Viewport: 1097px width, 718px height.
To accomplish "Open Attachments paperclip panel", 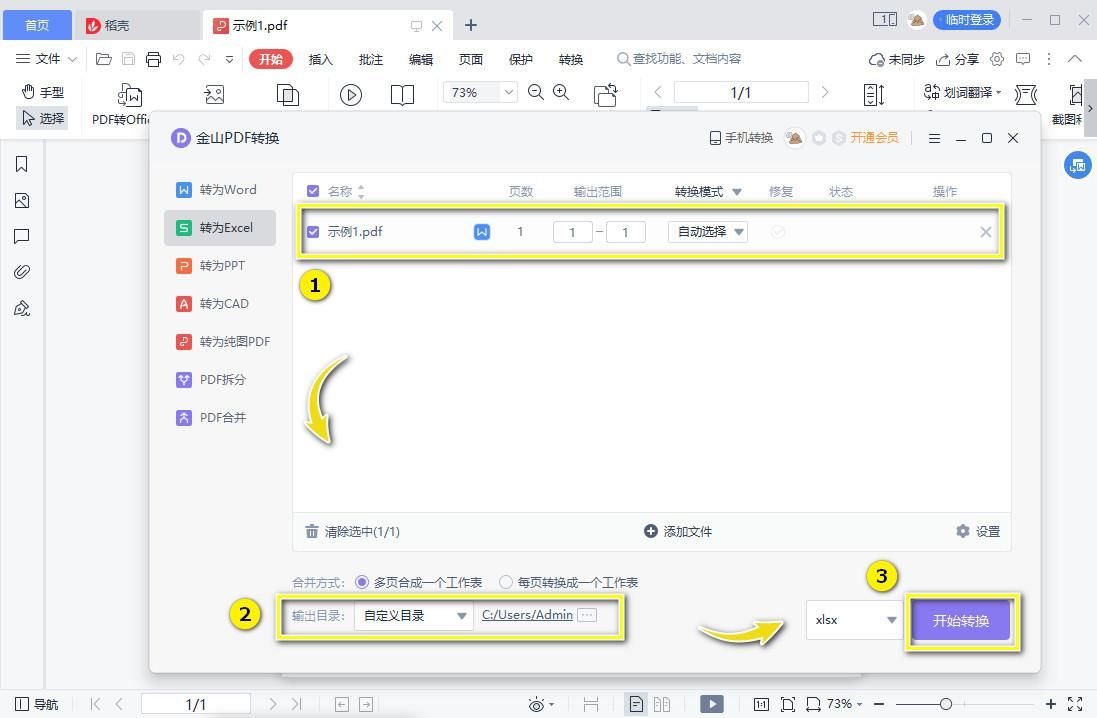I will (x=22, y=272).
